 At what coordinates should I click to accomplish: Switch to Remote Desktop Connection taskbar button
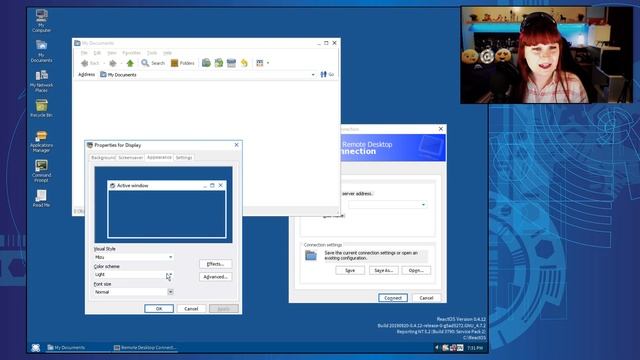pyautogui.click(x=145, y=347)
